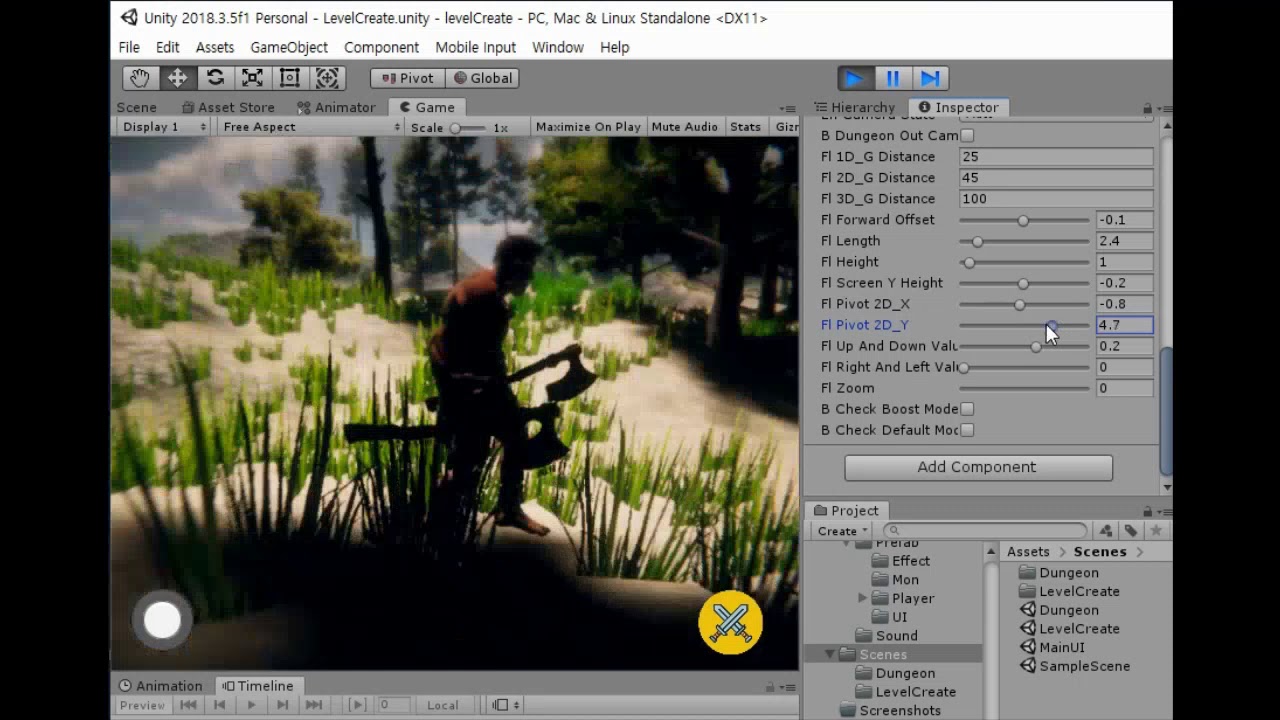Click Assets in the Project breadcrumb

1028,552
